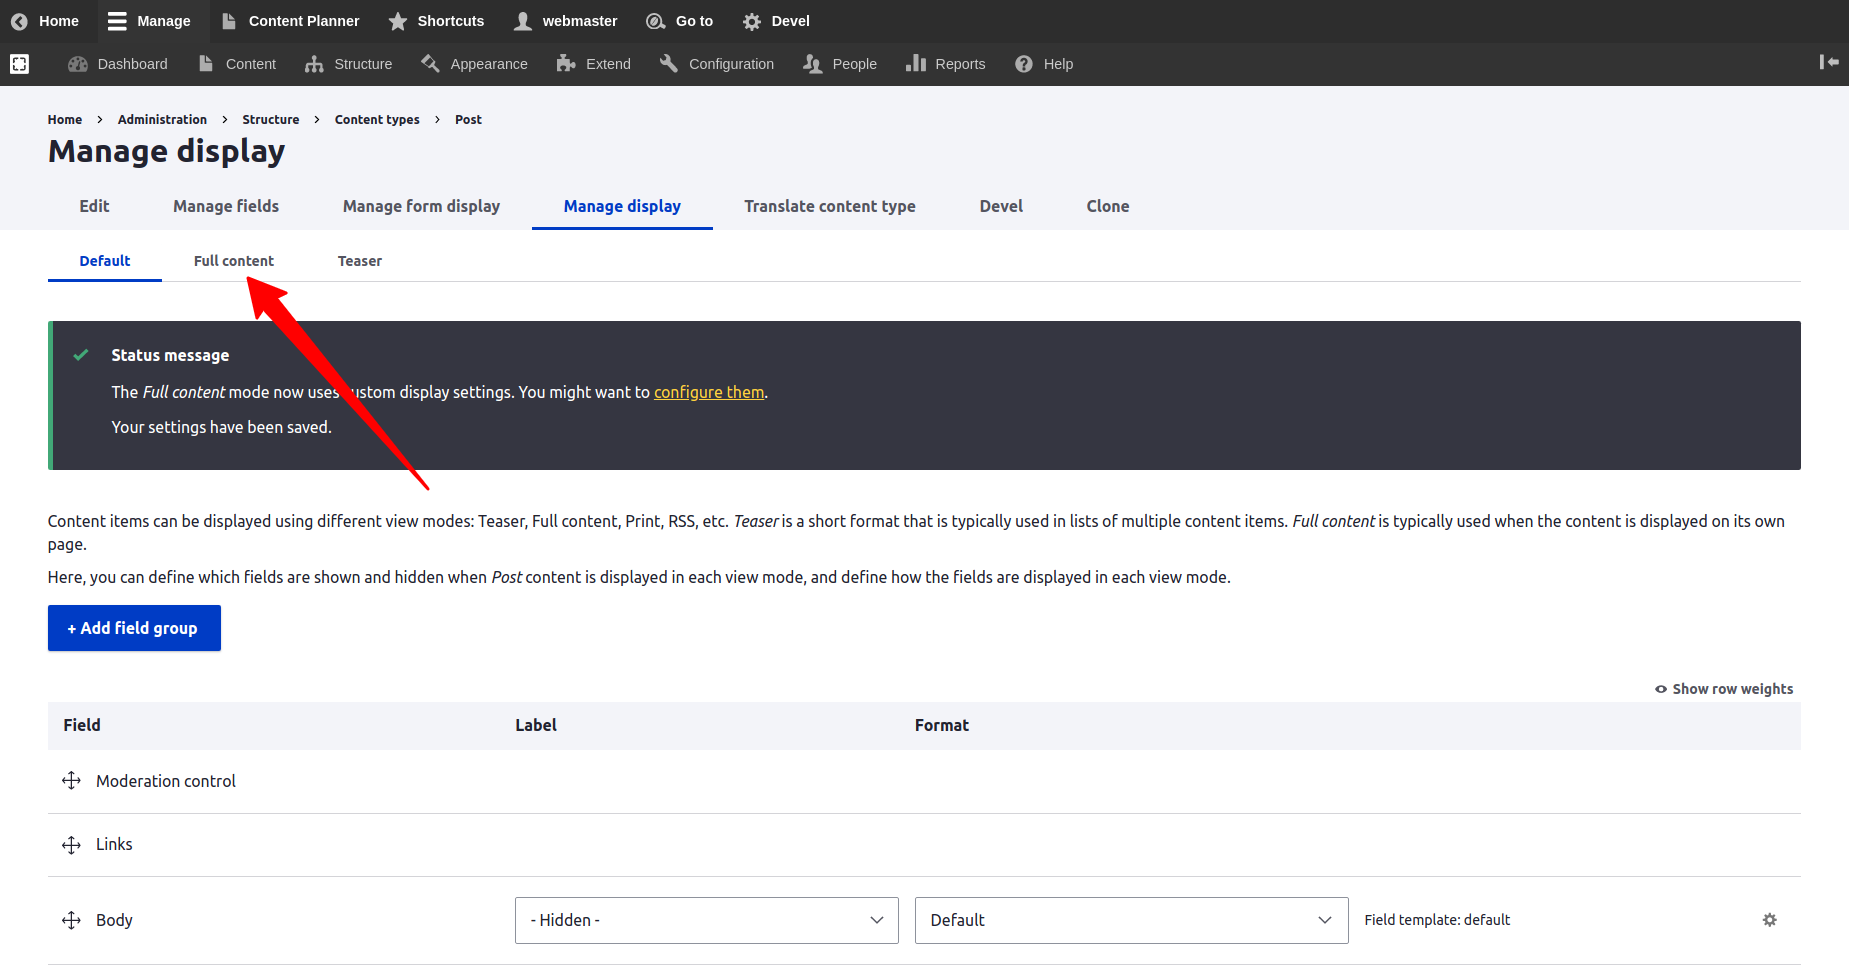Click the gear settings icon for Body field
Viewport: 1849px width, 976px height.
pos(1769,920)
